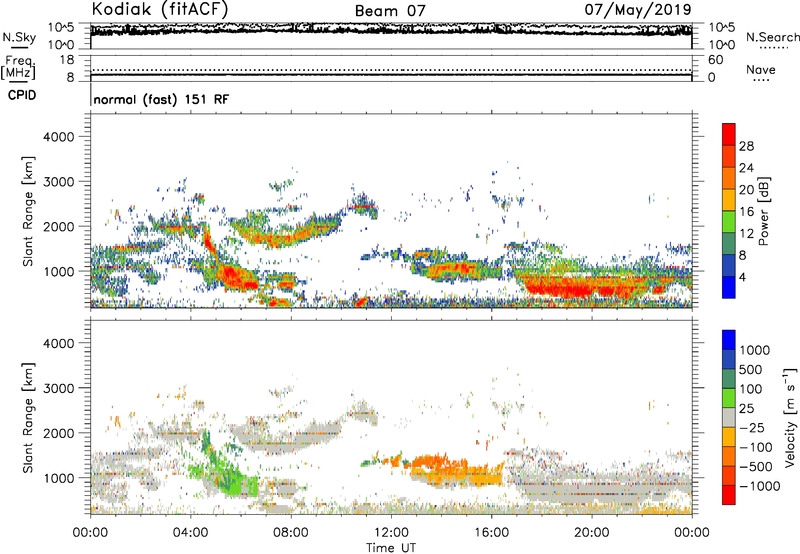Viewport: 800px width, 554px height.
Task: Click the '16:00' time axis tick label
Action: 491,533
